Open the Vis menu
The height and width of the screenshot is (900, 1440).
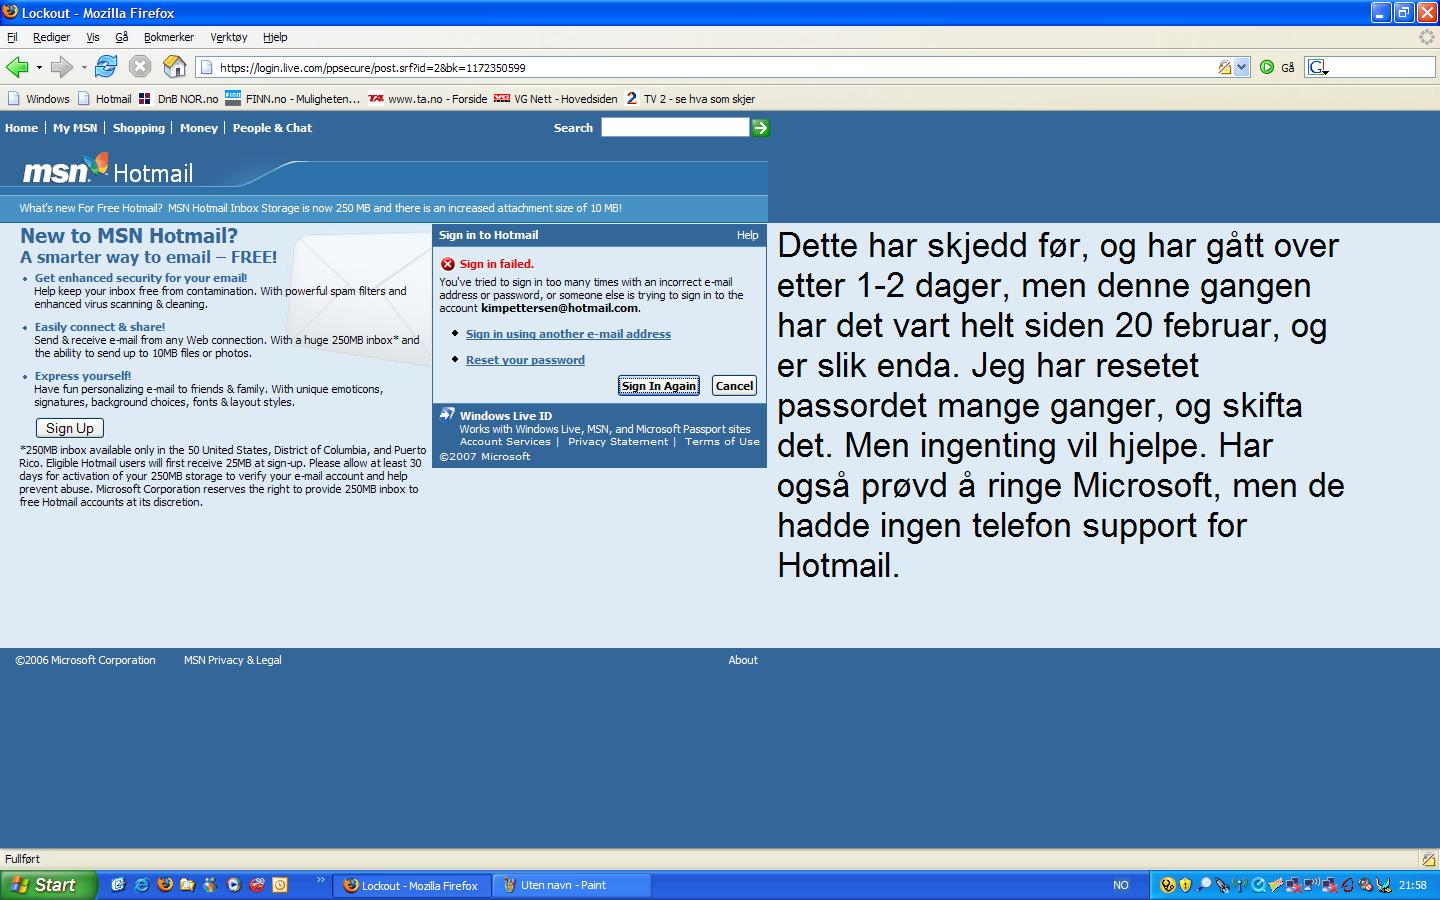pos(93,37)
